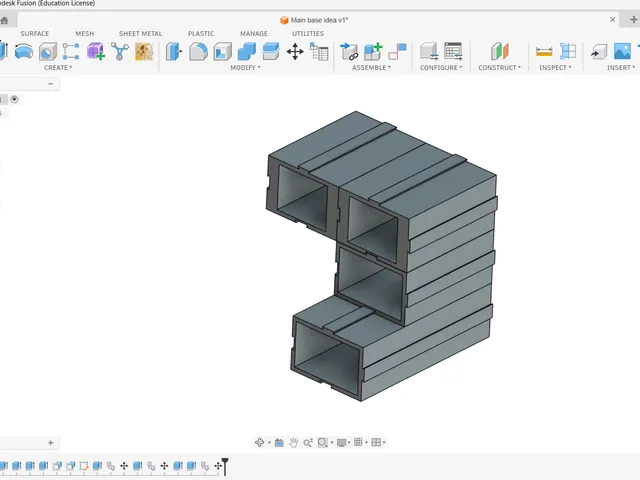Select the Press Pull tool
This screenshot has width=640, height=480.
pyautogui.click(x=174, y=52)
